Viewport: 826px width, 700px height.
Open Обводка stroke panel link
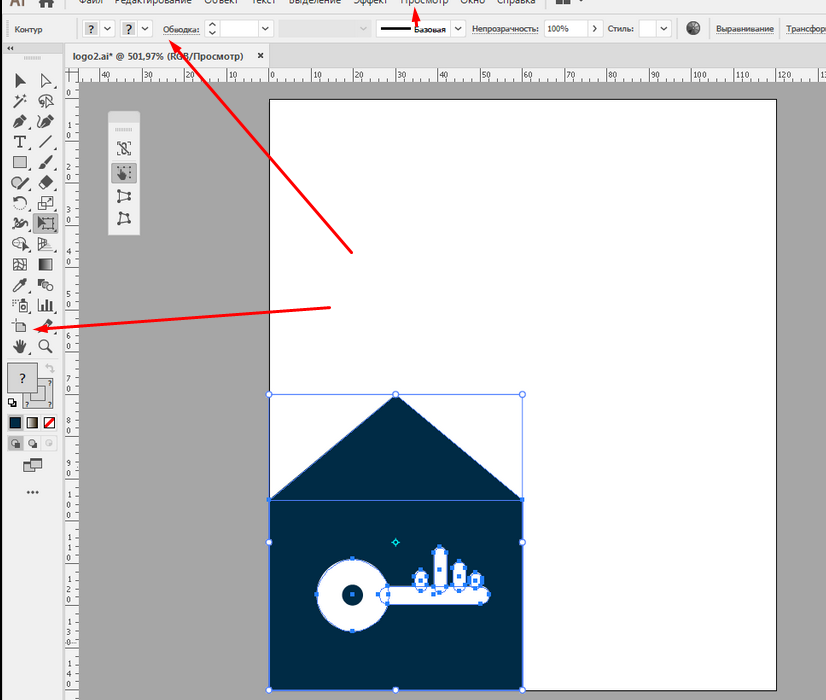(x=181, y=29)
